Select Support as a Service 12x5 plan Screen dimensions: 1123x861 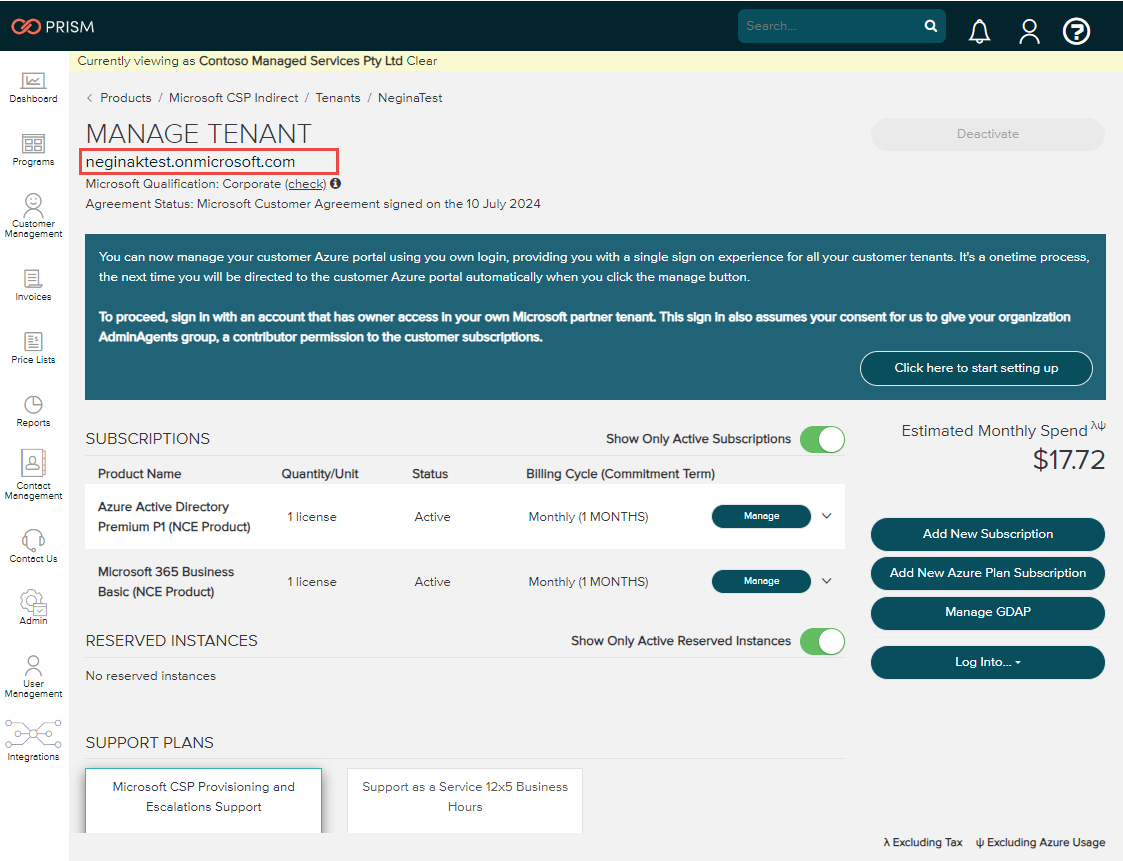465,800
